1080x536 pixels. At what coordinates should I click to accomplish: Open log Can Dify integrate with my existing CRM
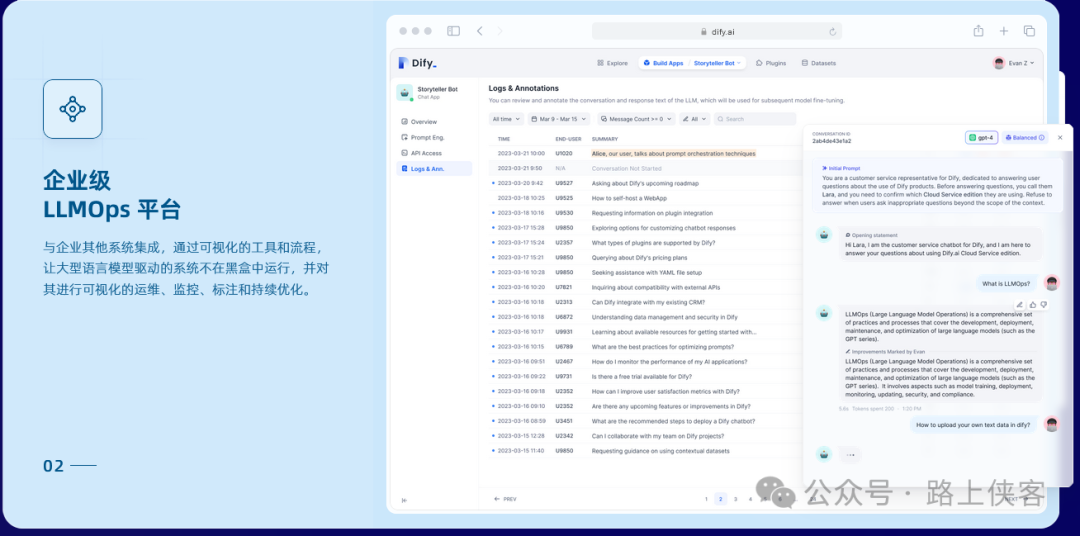[x=645, y=302]
